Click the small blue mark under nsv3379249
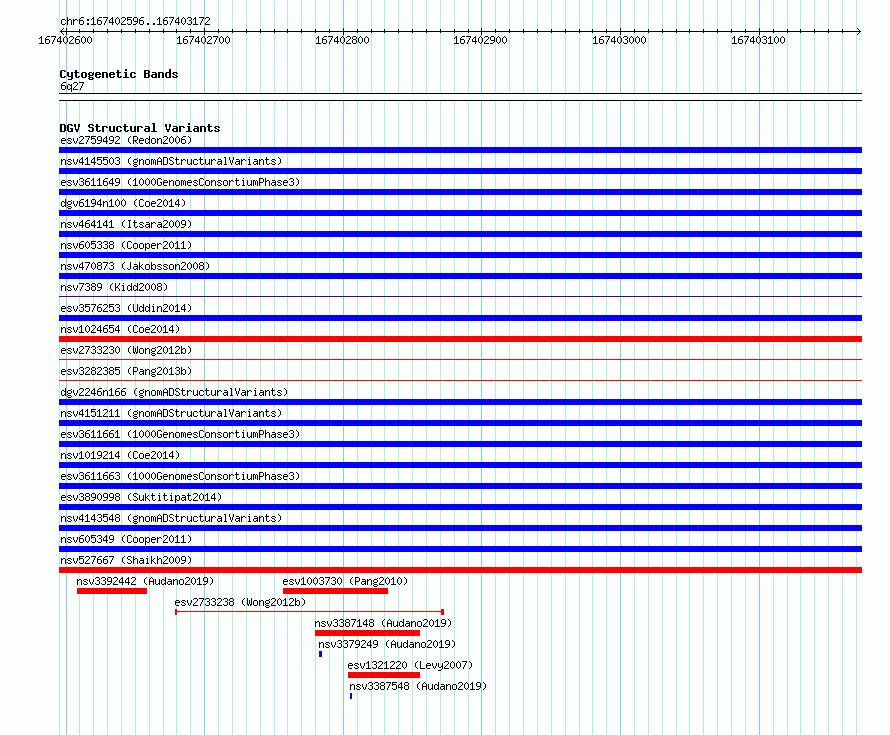The width and height of the screenshot is (890, 735). coord(320,654)
